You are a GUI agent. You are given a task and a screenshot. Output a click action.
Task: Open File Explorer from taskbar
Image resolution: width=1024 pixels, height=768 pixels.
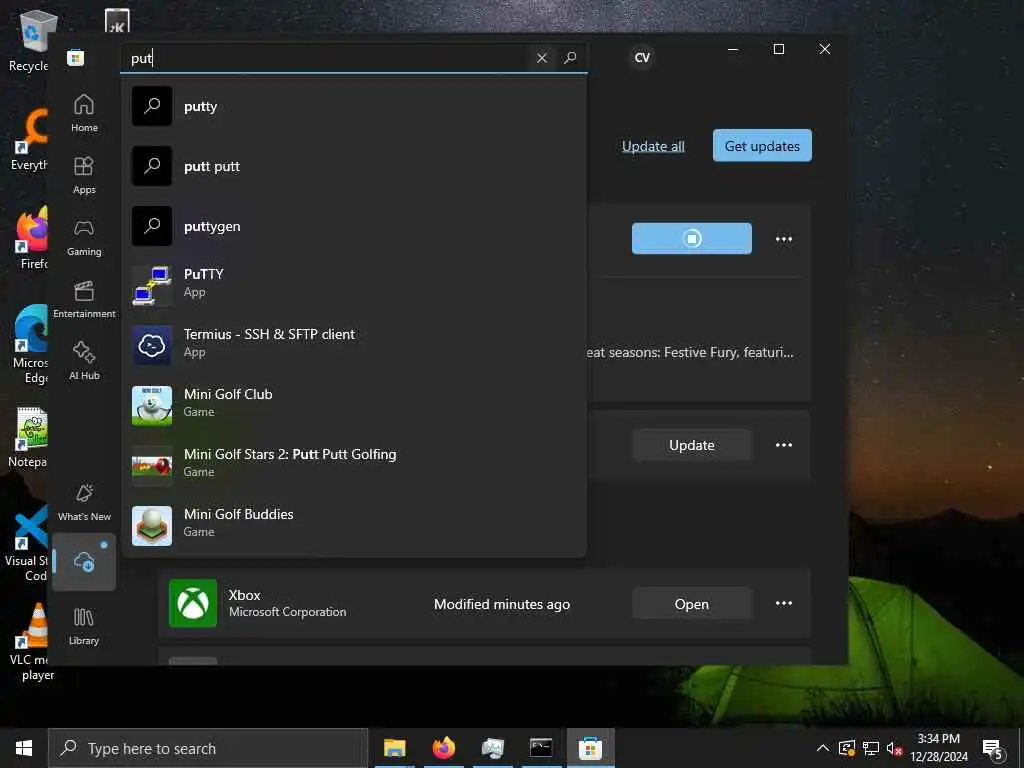click(x=394, y=748)
